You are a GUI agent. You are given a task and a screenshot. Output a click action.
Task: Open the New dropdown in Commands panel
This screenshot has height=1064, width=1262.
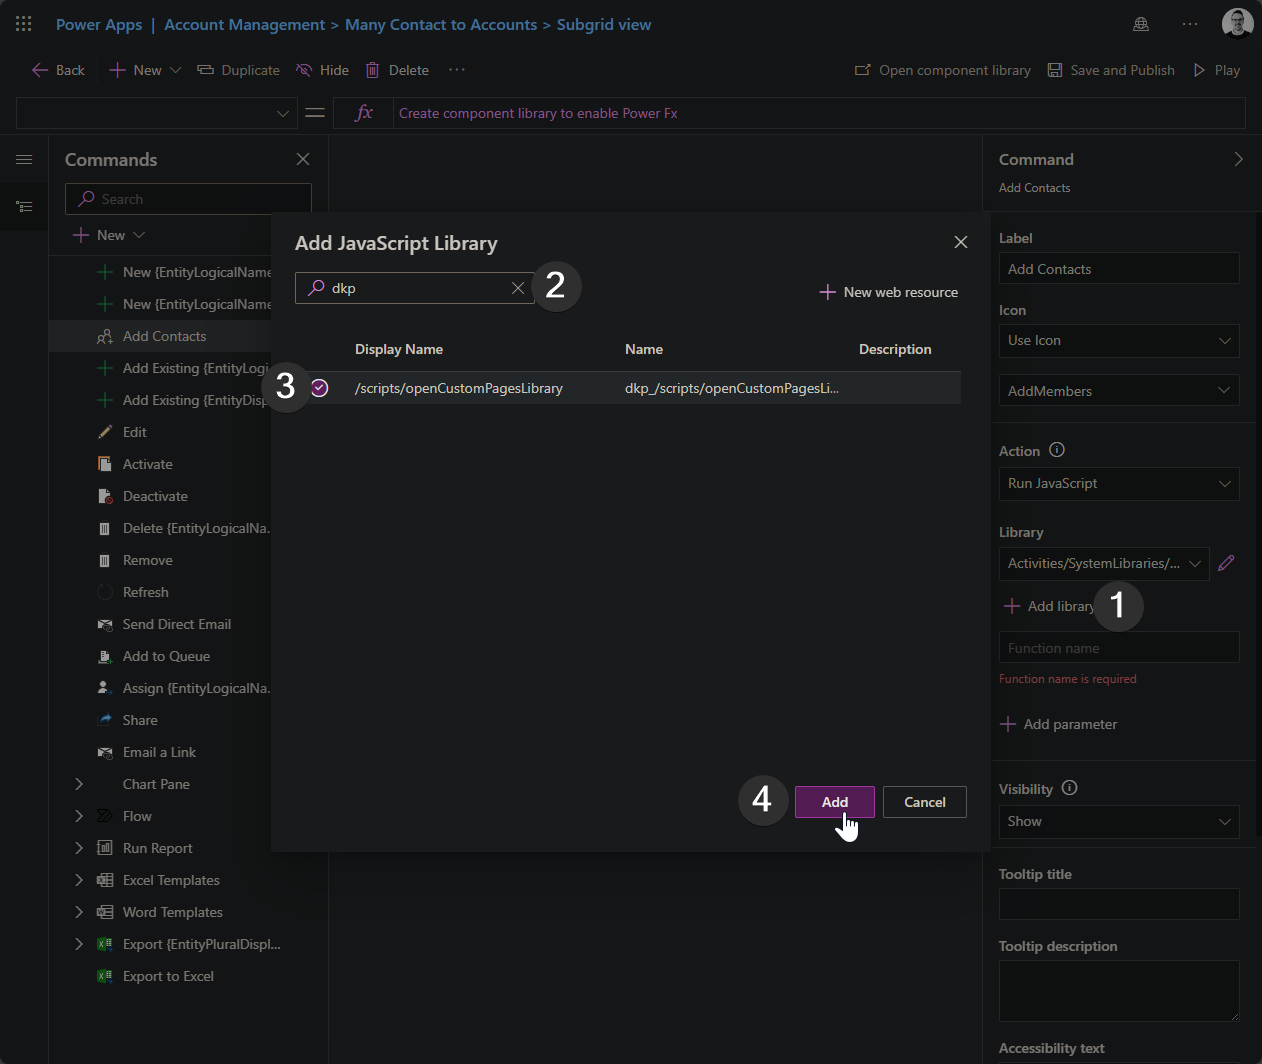coord(109,235)
